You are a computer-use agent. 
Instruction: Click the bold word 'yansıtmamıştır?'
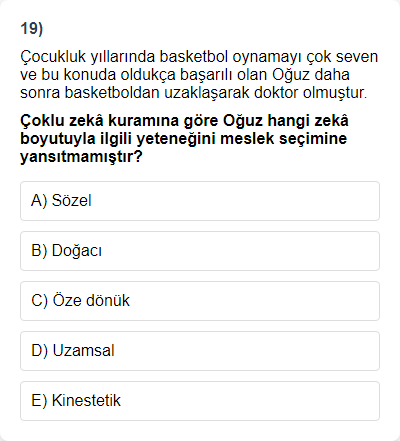tap(81, 157)
